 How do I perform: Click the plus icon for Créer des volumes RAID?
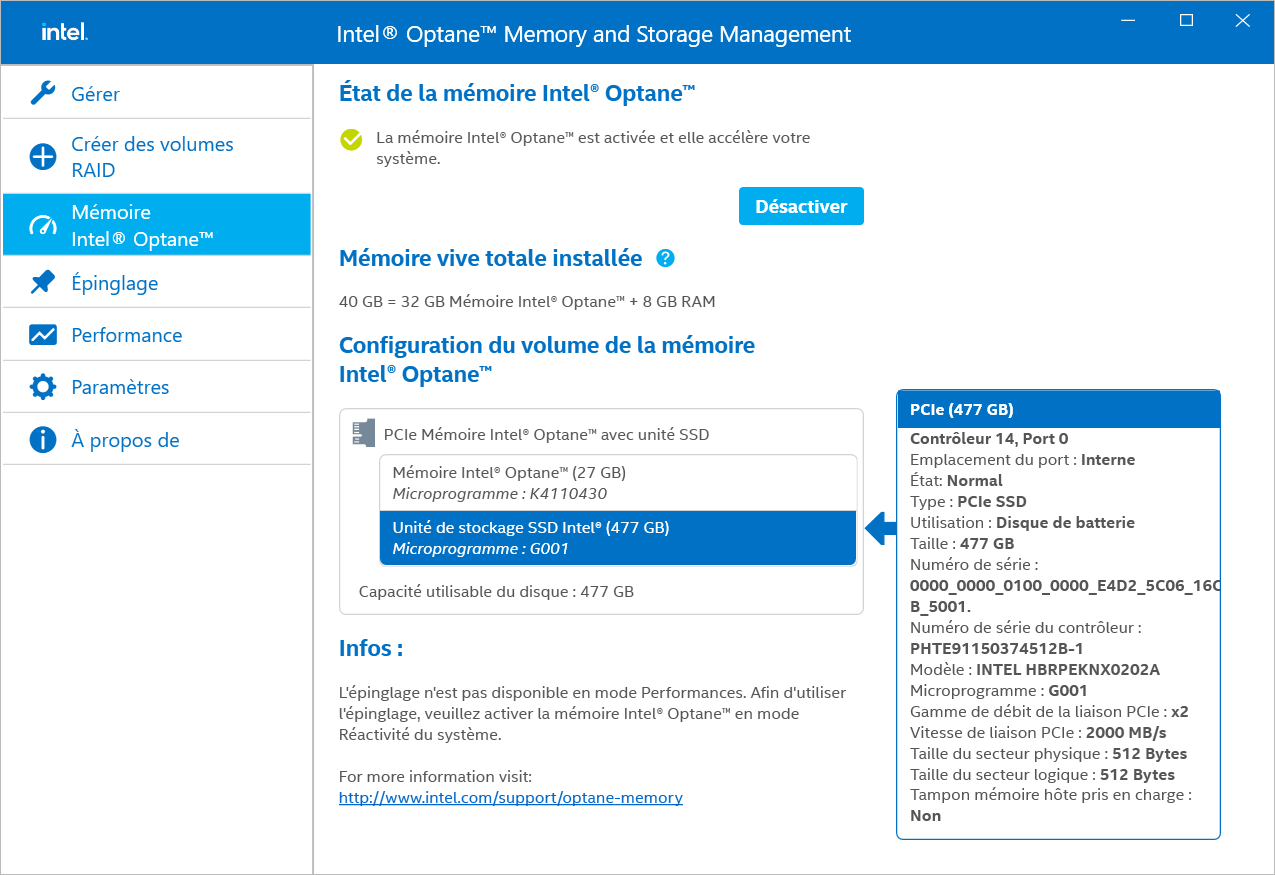click(x=43, y=157)
